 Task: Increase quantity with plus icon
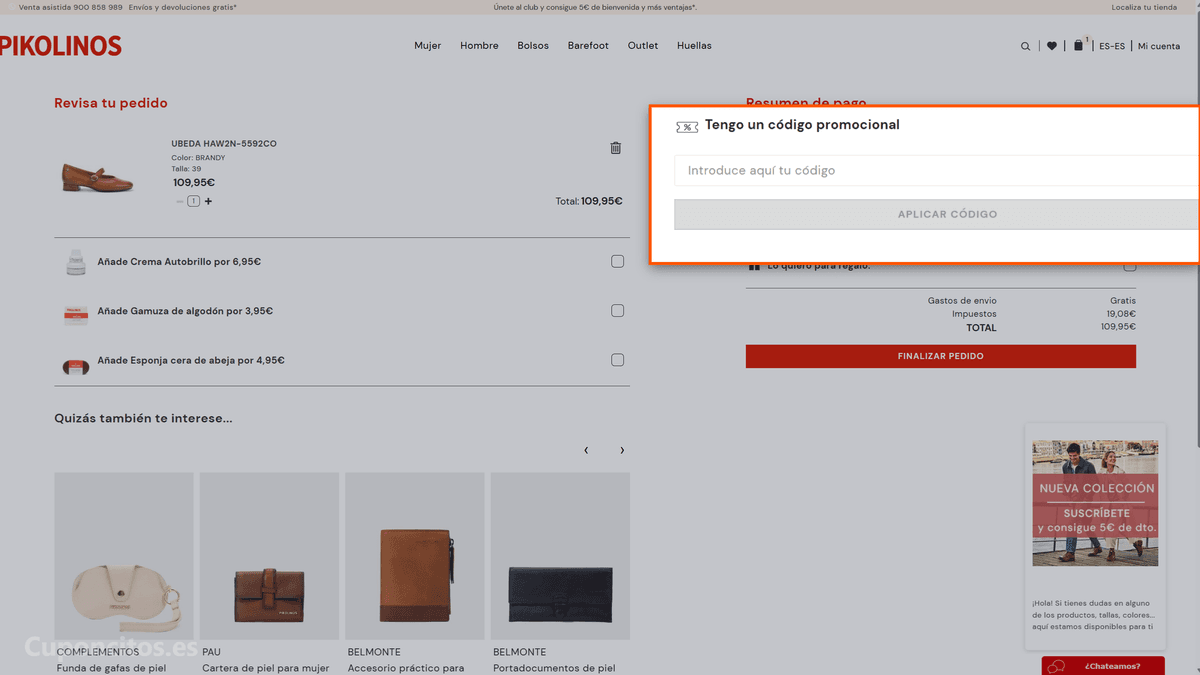[208, 201]
